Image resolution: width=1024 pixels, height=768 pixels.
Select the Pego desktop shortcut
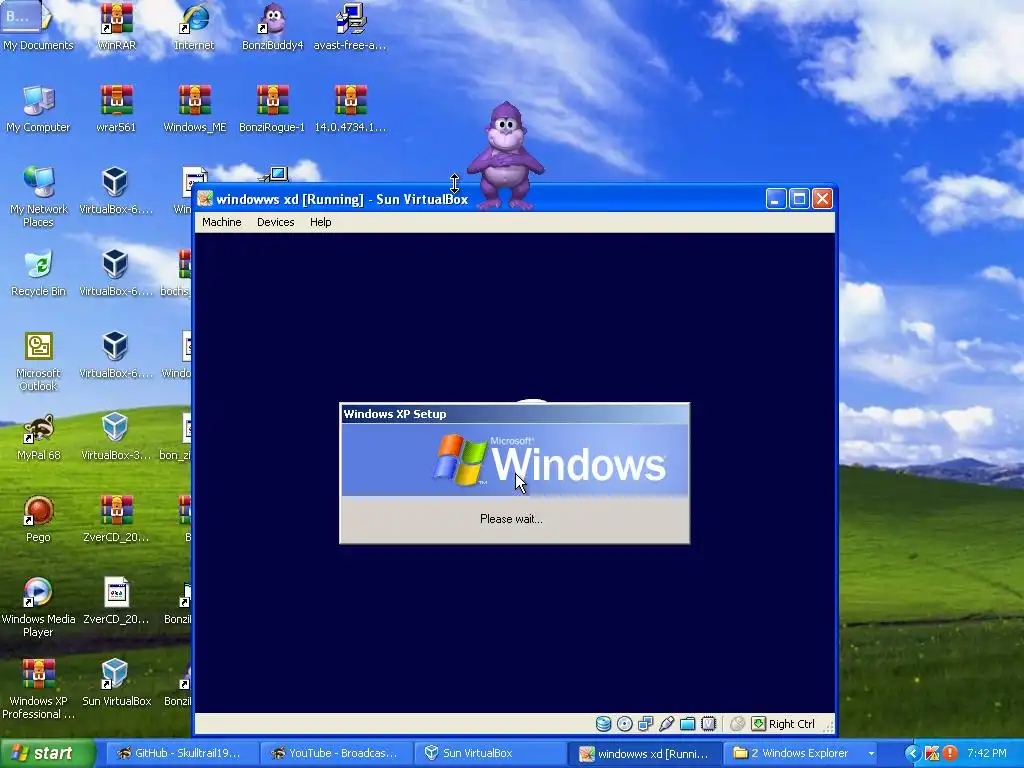pos(38,519)
